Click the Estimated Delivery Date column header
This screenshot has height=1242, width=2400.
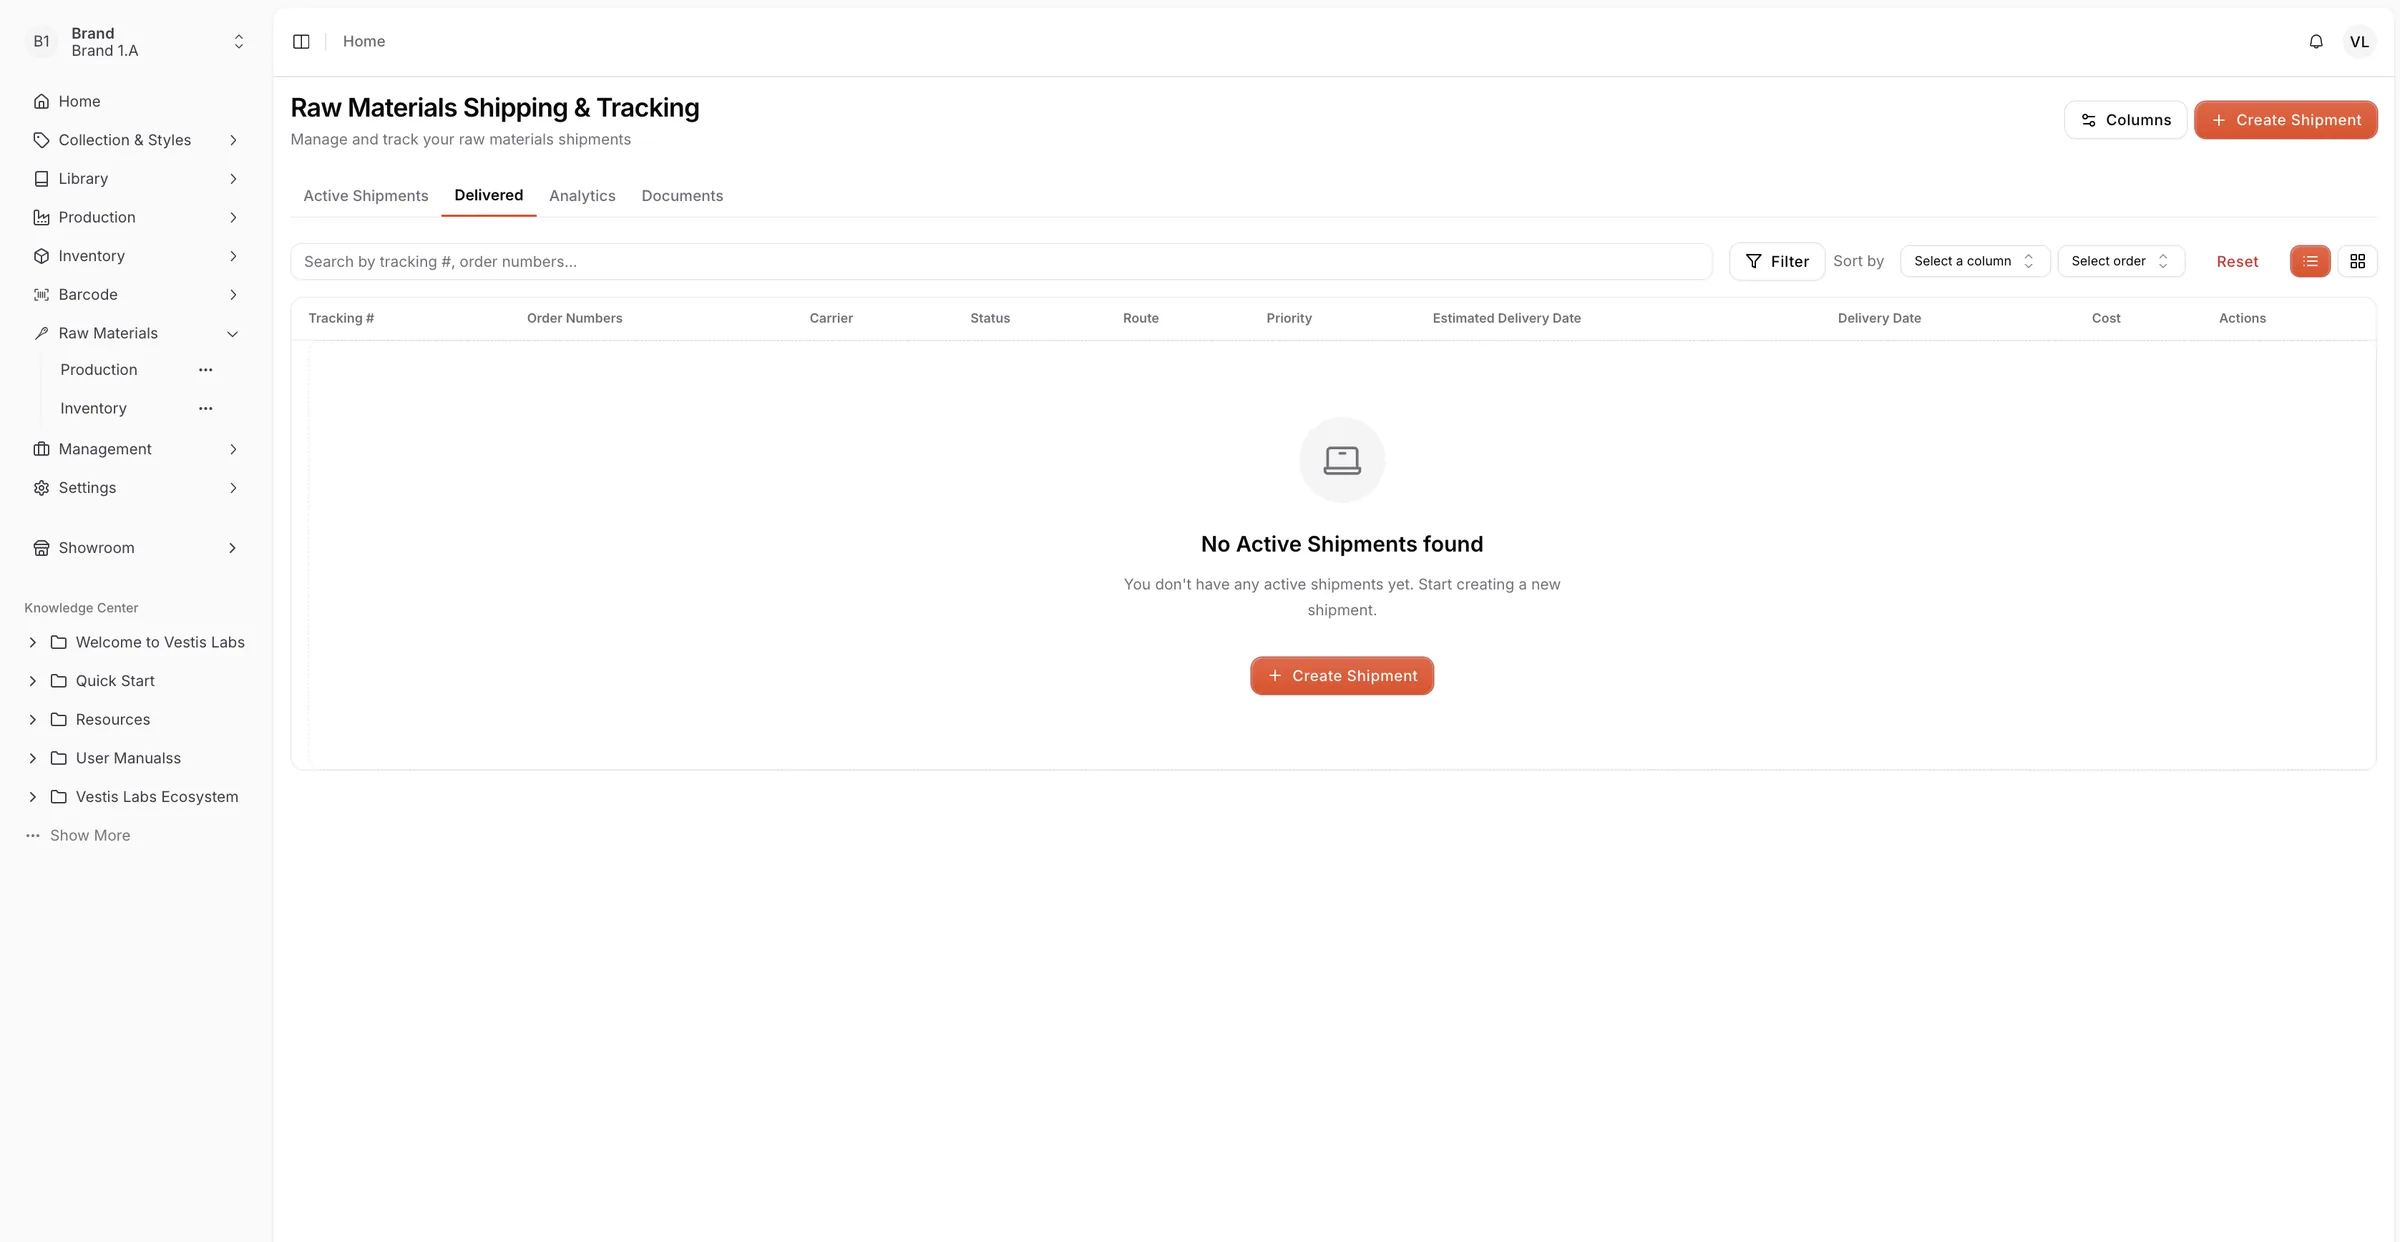(1506, 318)
